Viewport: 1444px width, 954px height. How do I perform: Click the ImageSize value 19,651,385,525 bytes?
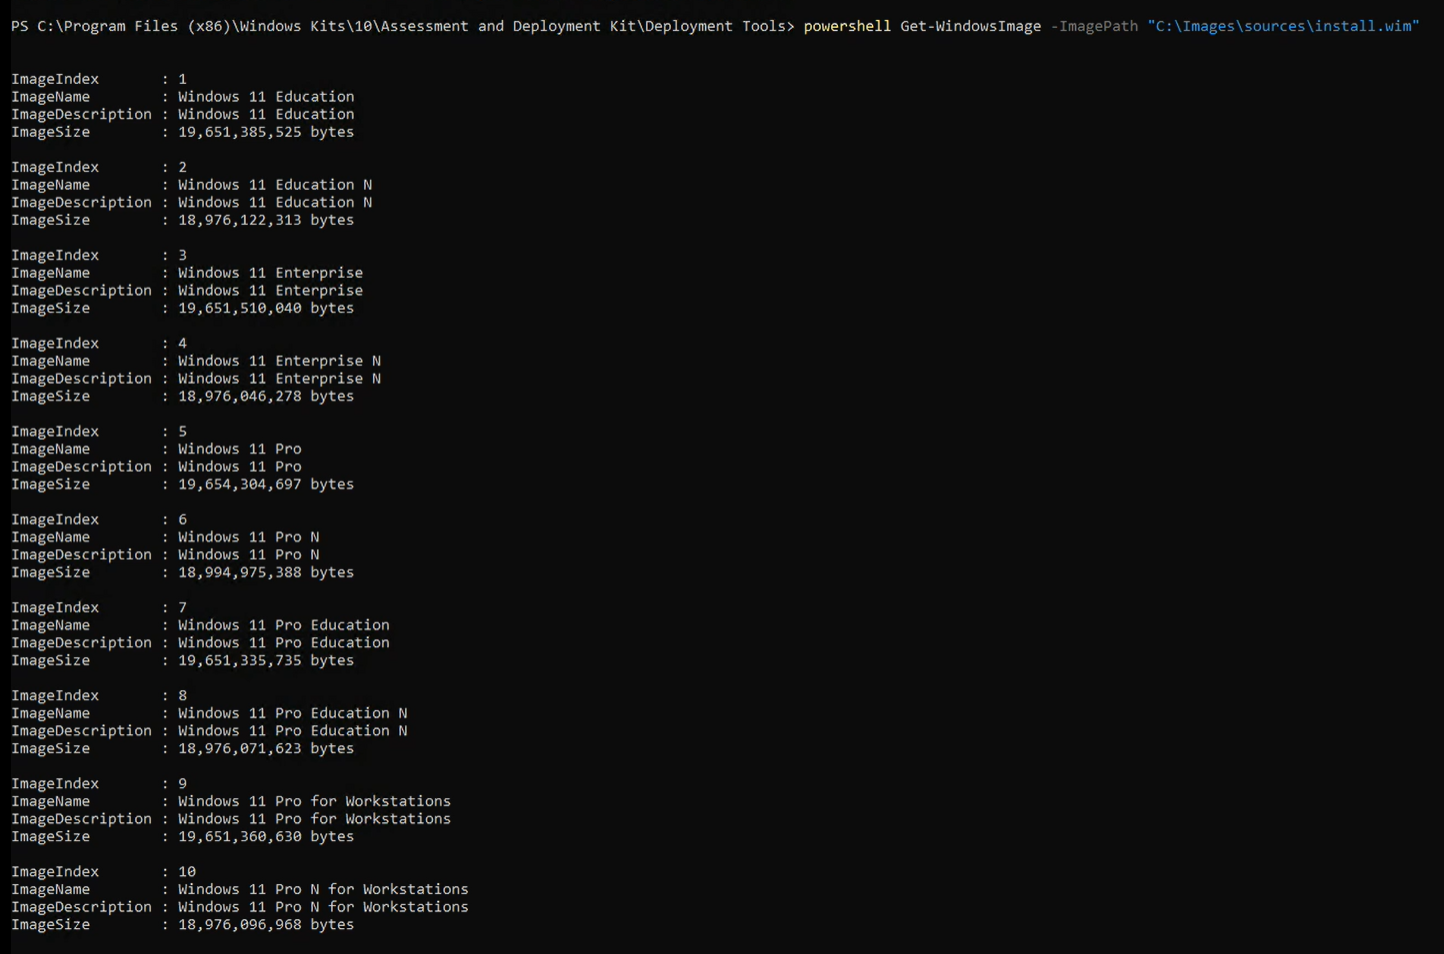[265, 132]
